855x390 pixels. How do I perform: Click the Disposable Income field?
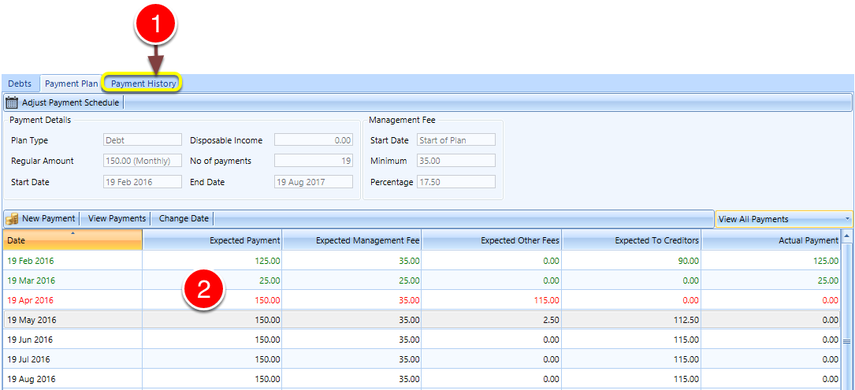314,140
